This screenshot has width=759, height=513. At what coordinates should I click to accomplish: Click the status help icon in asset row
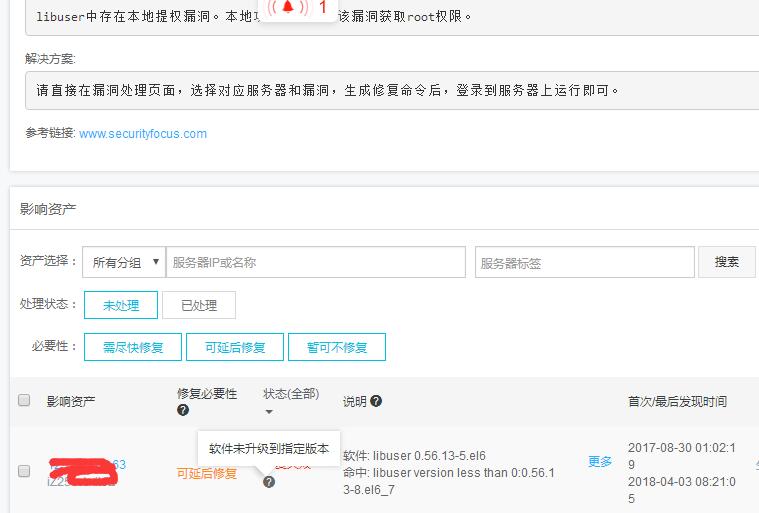(269, 482)
